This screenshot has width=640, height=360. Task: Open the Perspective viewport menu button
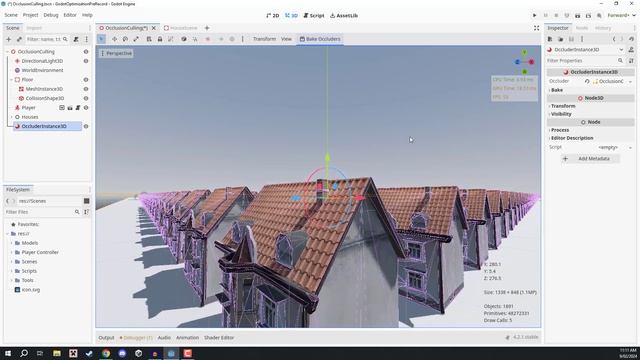click(117, 53)
